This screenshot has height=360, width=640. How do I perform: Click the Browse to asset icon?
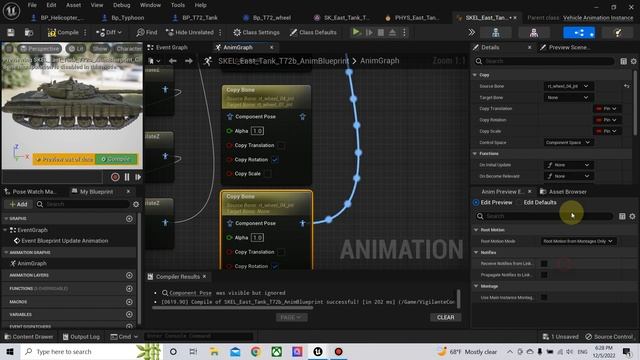[29, 32]
